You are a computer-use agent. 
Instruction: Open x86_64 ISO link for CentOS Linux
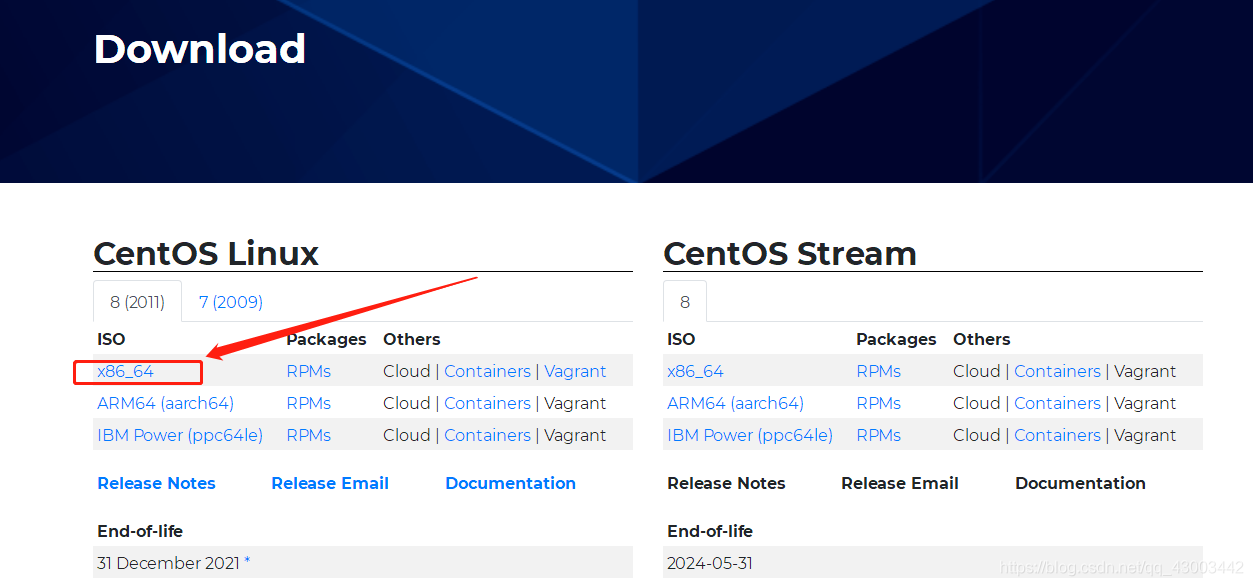point(125,371)
